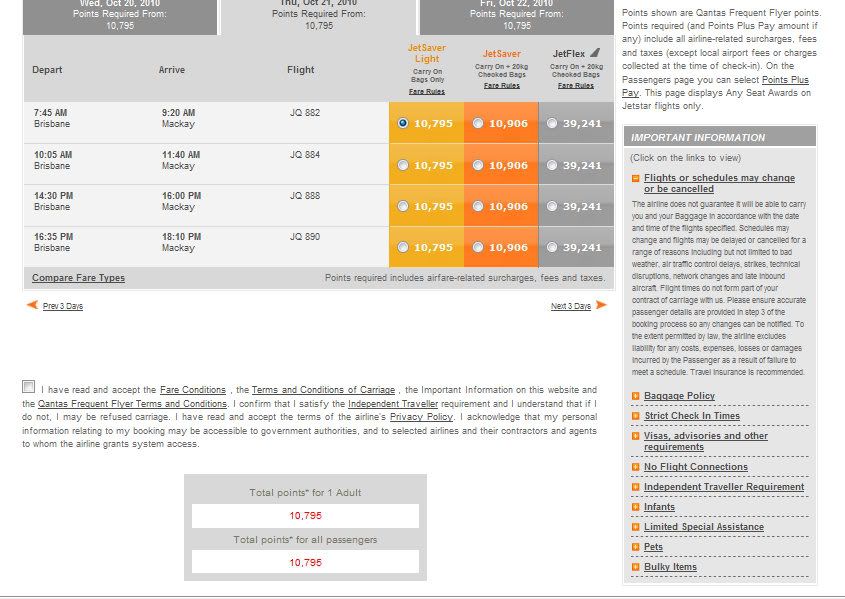
Task: Expand Visas, advisories plus icon
Action: point(635,436)
